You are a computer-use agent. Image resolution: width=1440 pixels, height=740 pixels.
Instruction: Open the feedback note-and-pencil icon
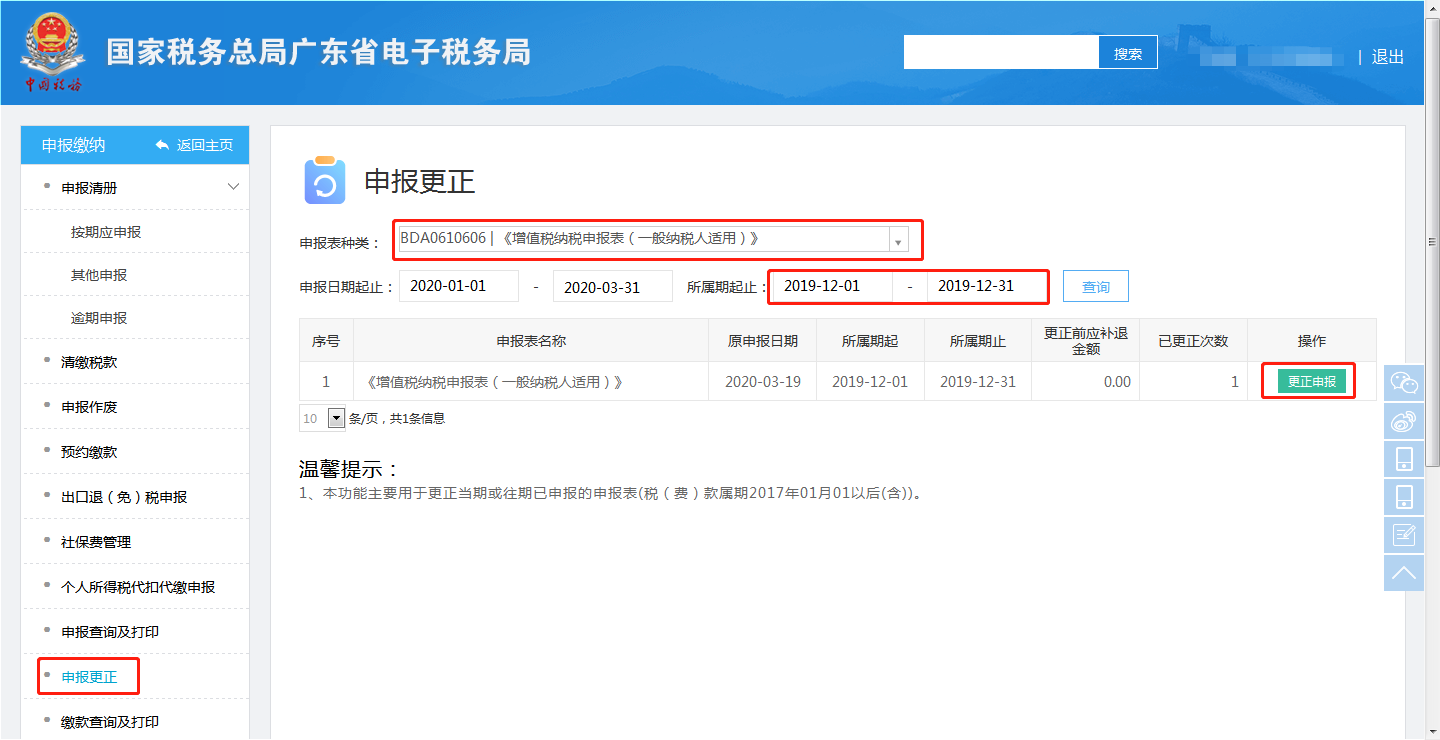coord(1404,535)
